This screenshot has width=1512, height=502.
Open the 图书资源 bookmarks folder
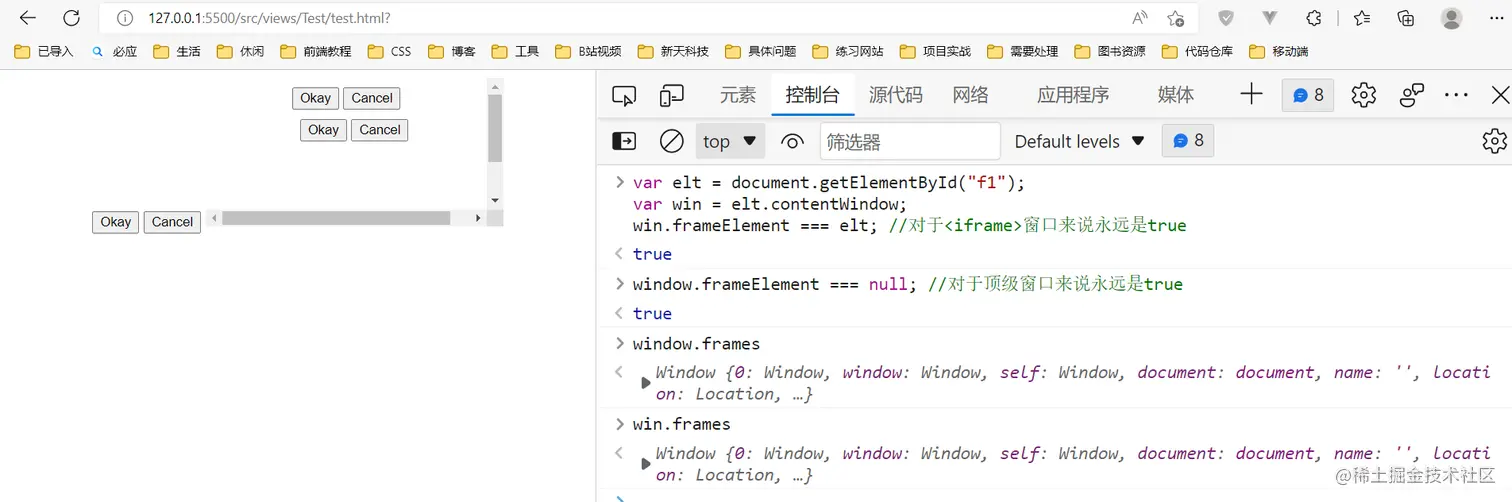tap(1110, 51)
